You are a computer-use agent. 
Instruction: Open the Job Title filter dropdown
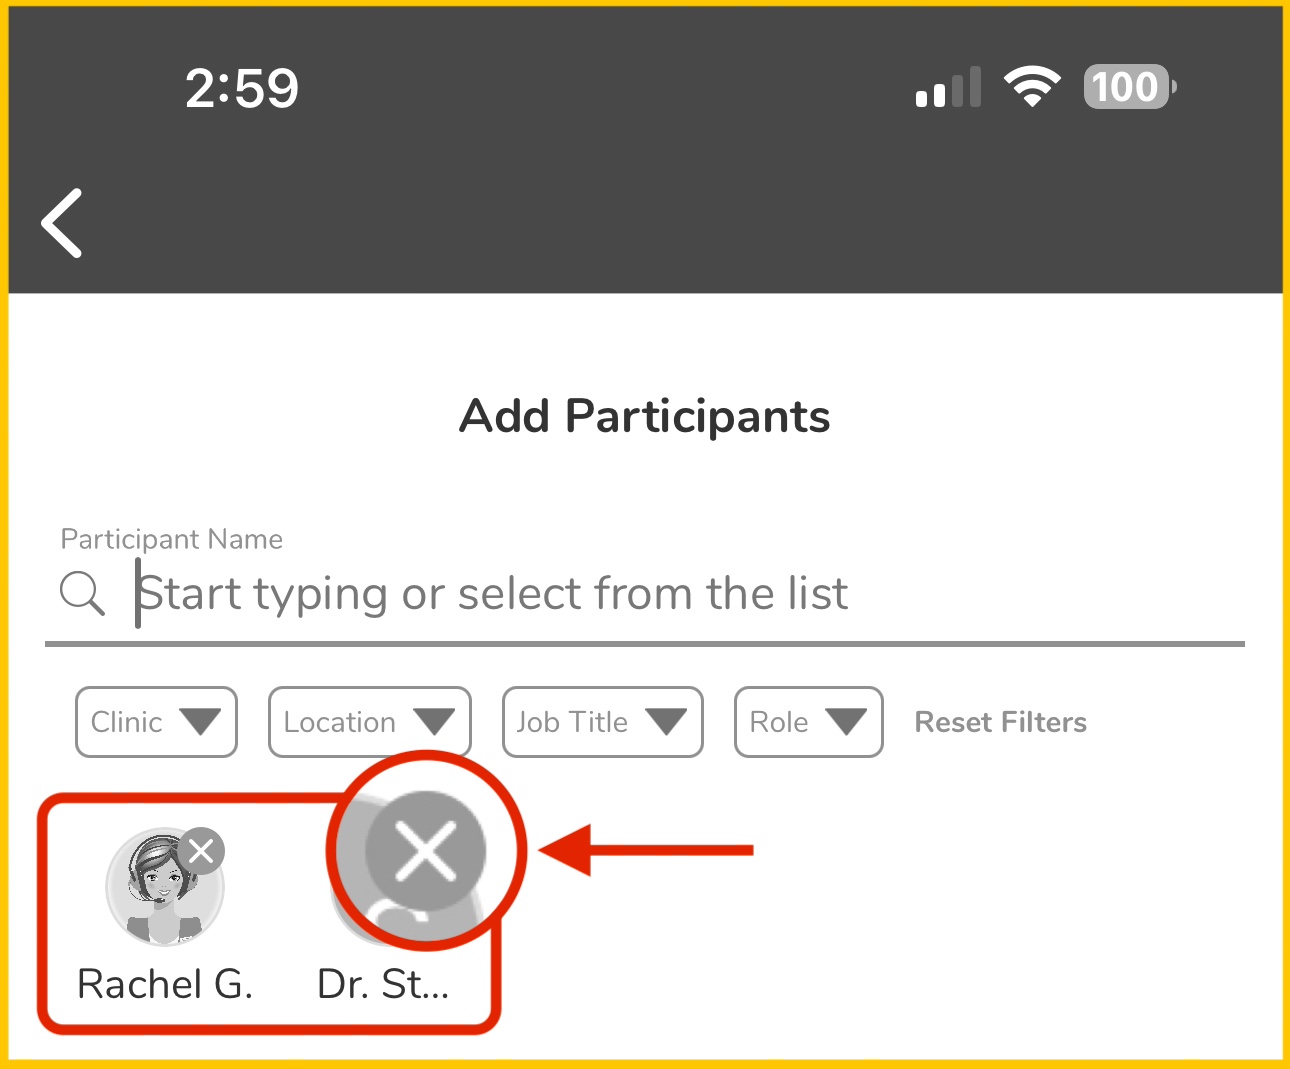pyautogui.click(x=602, y=722)
